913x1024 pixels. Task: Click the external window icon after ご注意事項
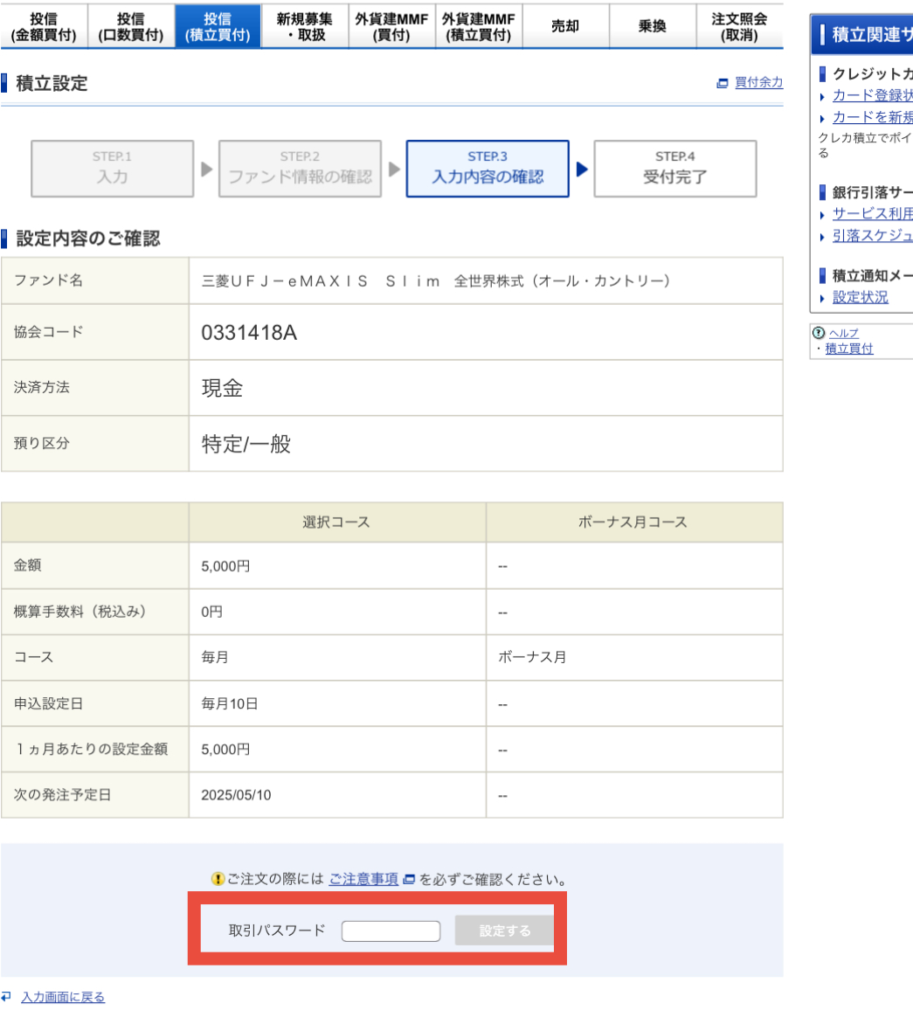tap(409, 879)
